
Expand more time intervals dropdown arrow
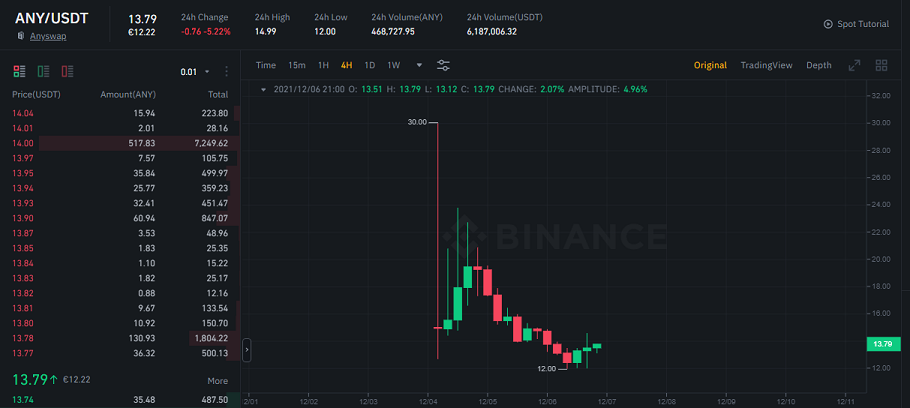pyautogui.click(x=419, y=65)
